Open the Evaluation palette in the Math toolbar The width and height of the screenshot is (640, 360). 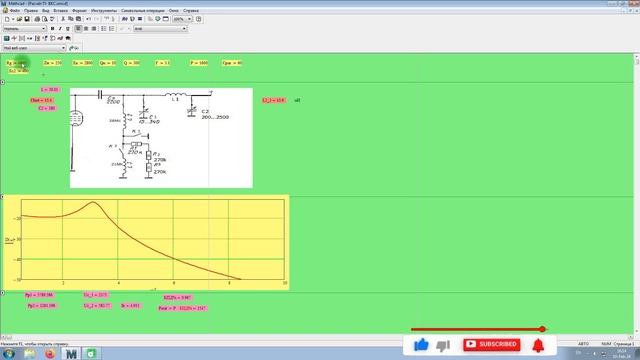pos(29,38)
